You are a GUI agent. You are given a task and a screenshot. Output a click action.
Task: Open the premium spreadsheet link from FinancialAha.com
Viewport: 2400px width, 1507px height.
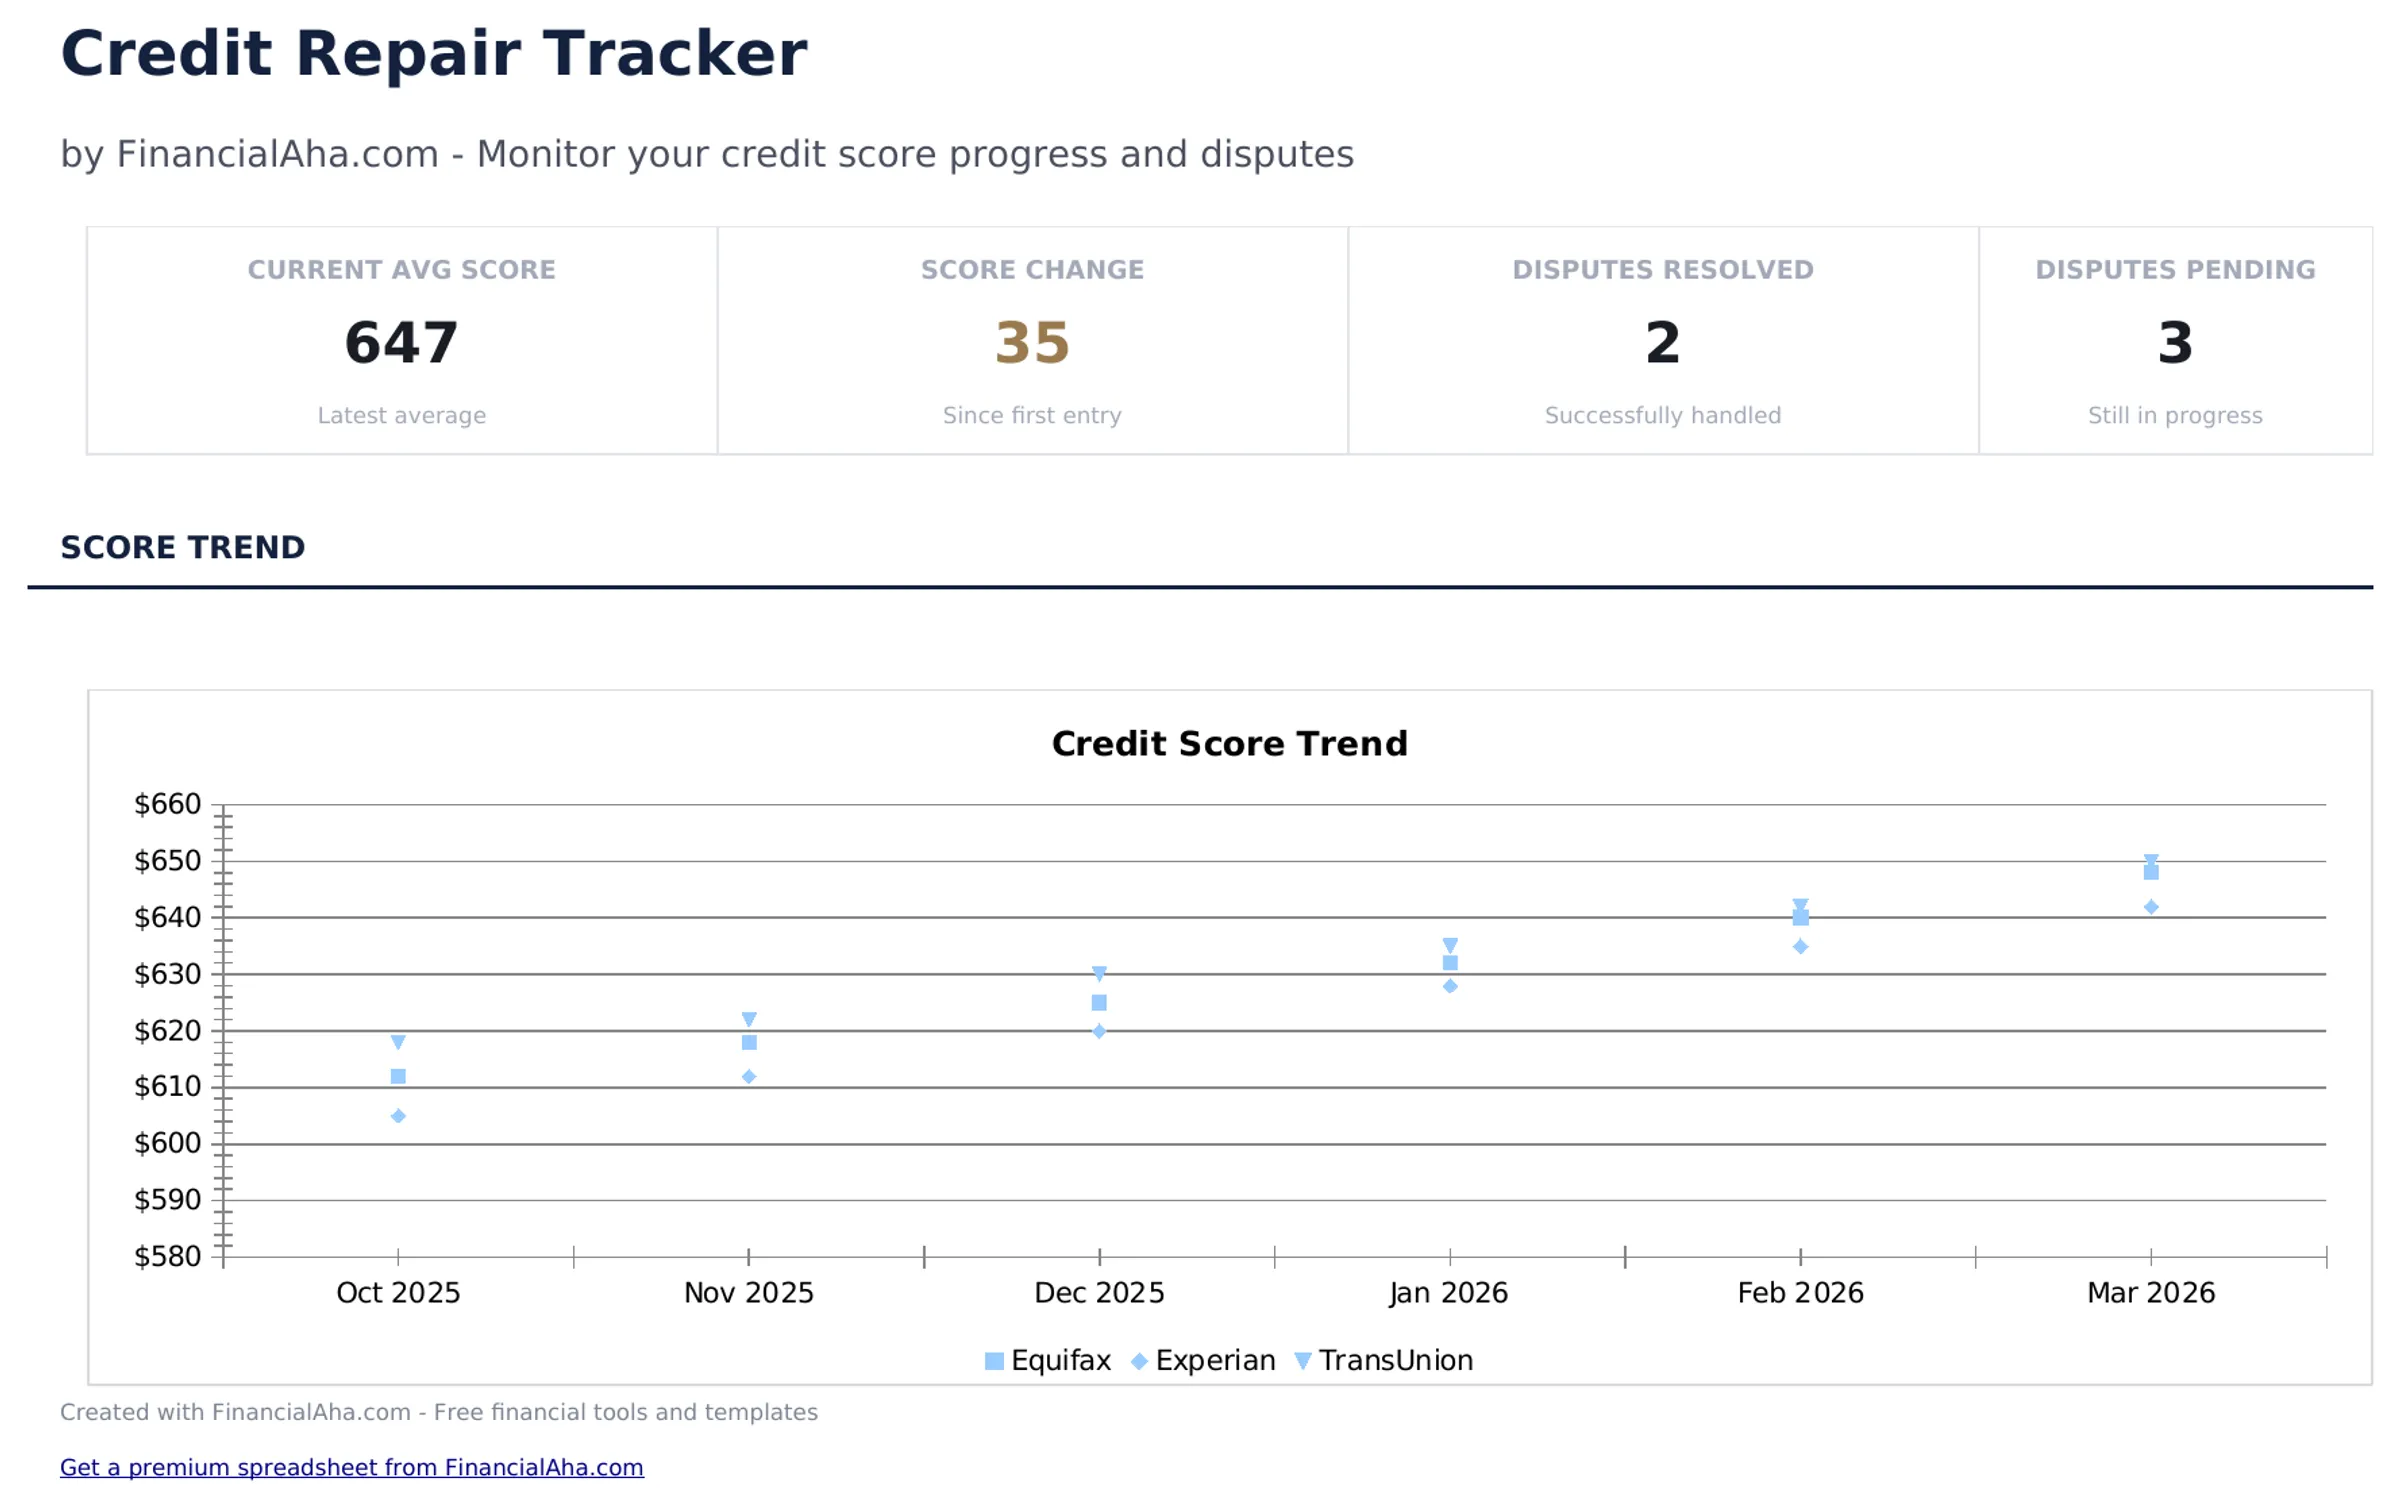352,1467
